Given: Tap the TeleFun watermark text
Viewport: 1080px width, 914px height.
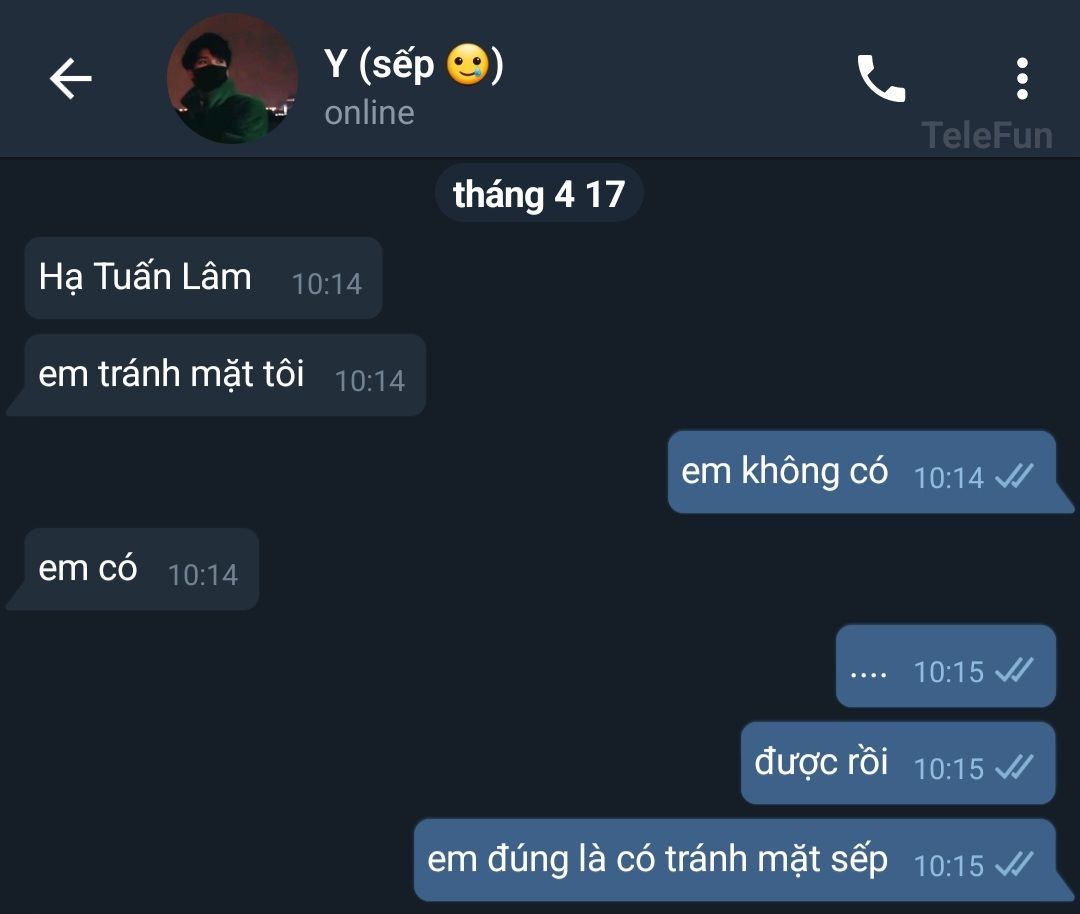Looking at the screenshot, I should [x=987, y=135].
